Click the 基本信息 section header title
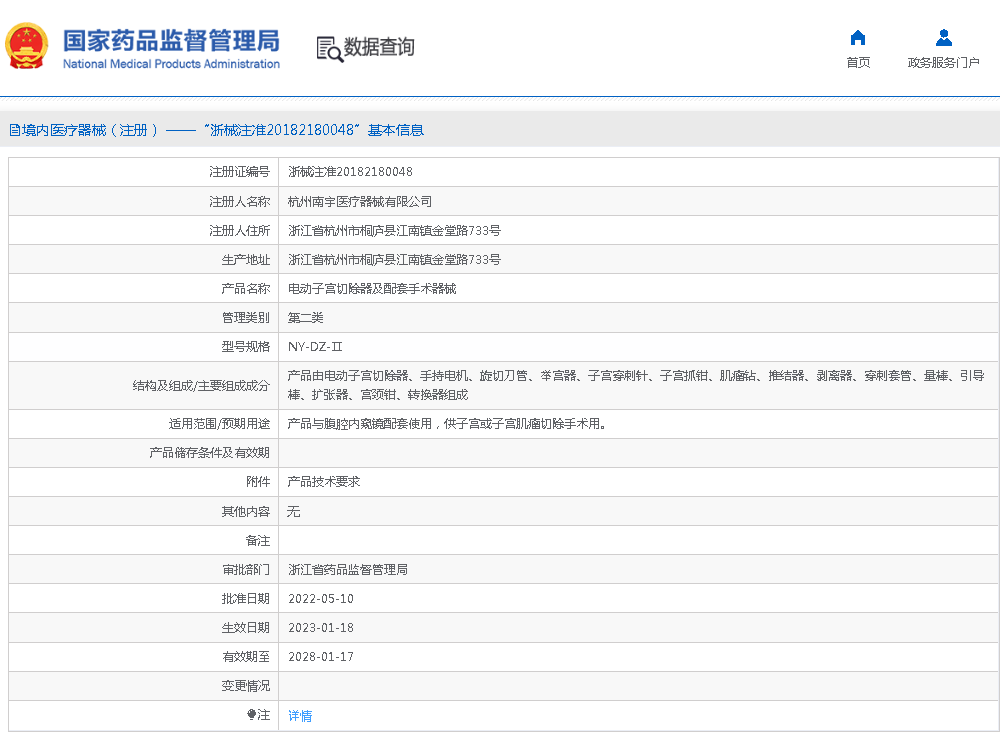This screenshot has height=732, width=1000. tap(396, 130)
